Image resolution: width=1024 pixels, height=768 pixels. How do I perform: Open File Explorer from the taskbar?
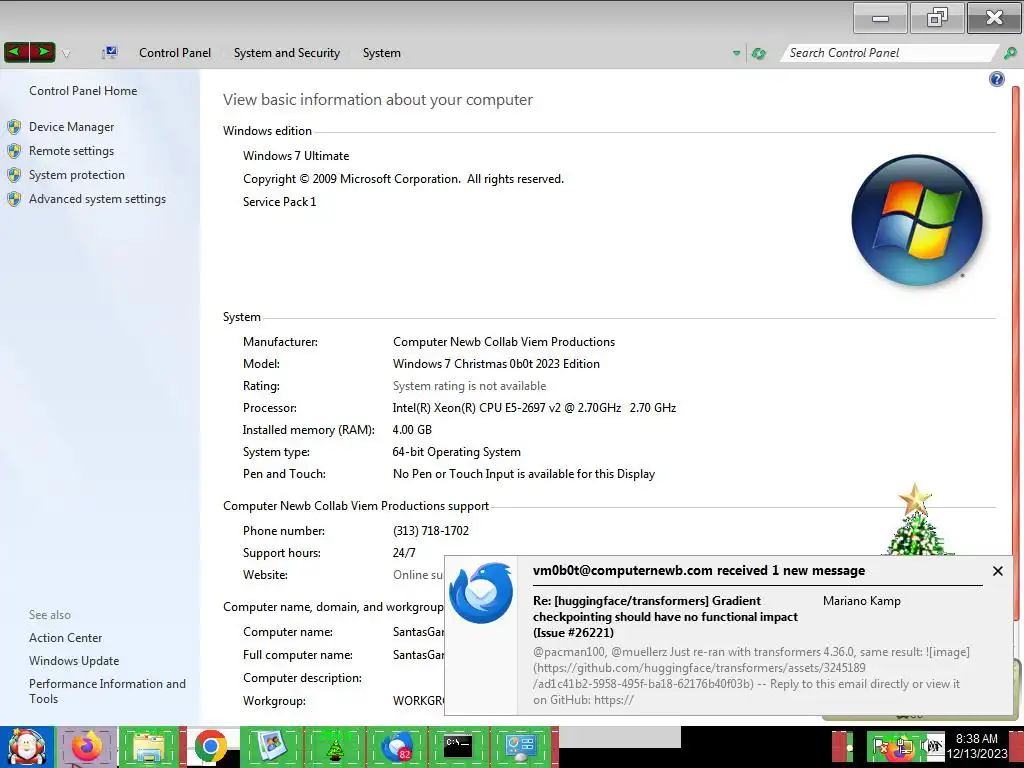tap(149, 747)
